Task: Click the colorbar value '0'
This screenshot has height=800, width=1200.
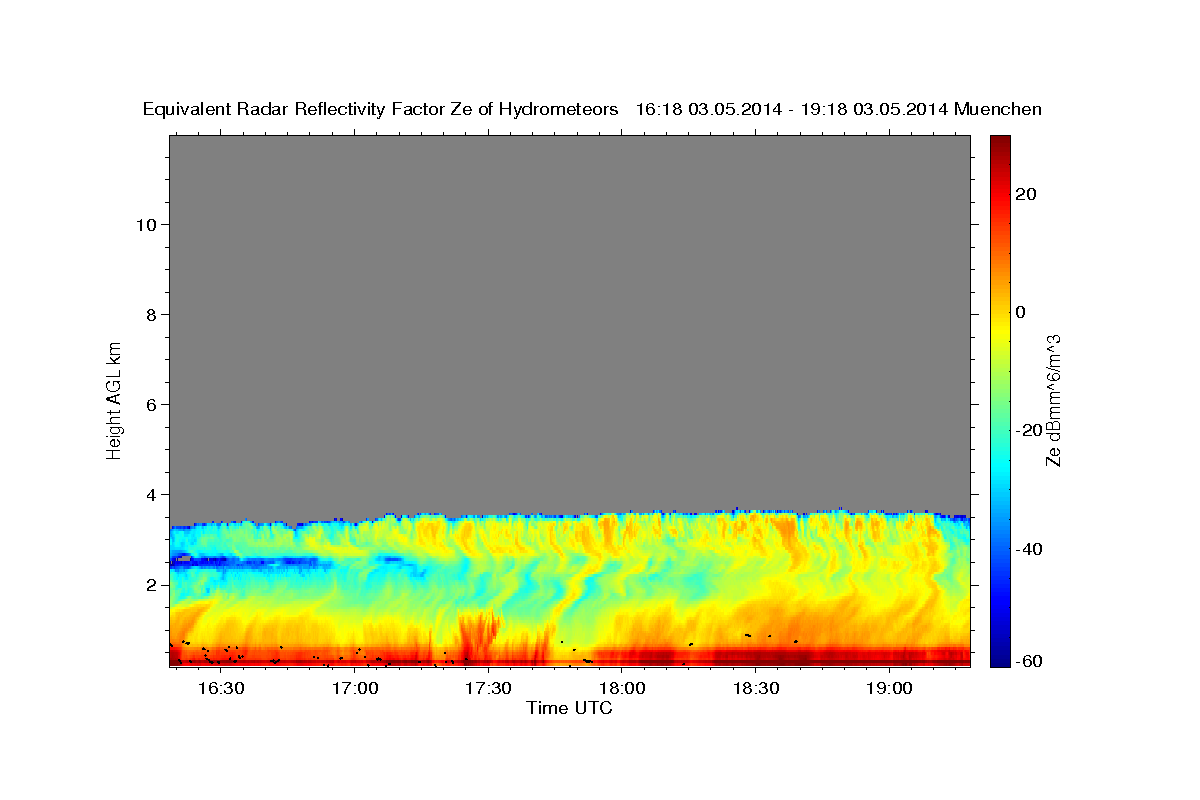Action: click(1021, 312)
